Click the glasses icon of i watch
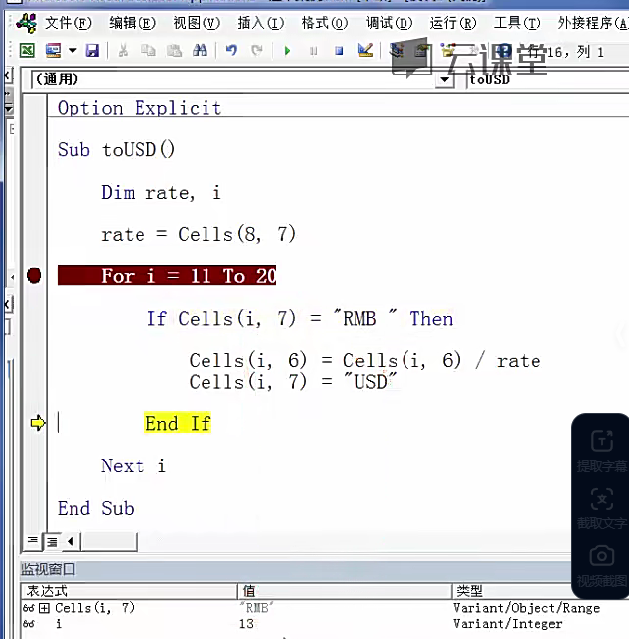 [x=29, y=624]
